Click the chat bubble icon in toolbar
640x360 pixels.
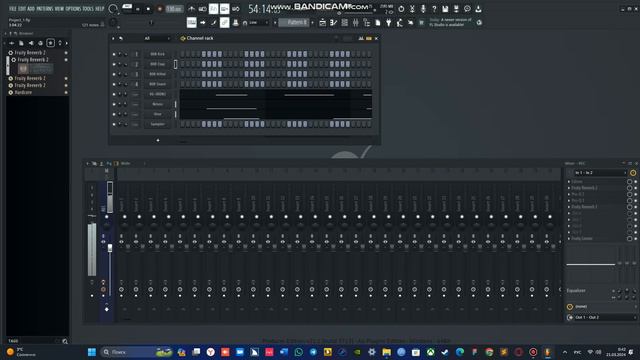point(467,9)
